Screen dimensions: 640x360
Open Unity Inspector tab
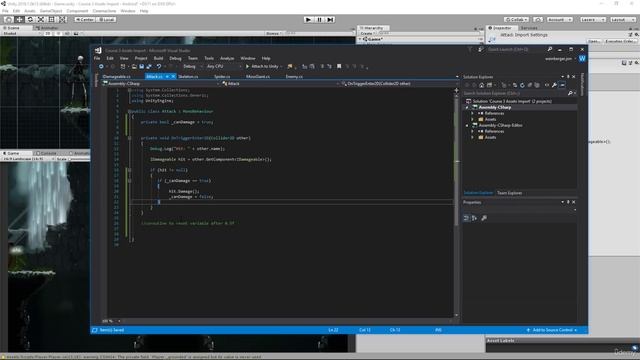click(x=501, y=28)
